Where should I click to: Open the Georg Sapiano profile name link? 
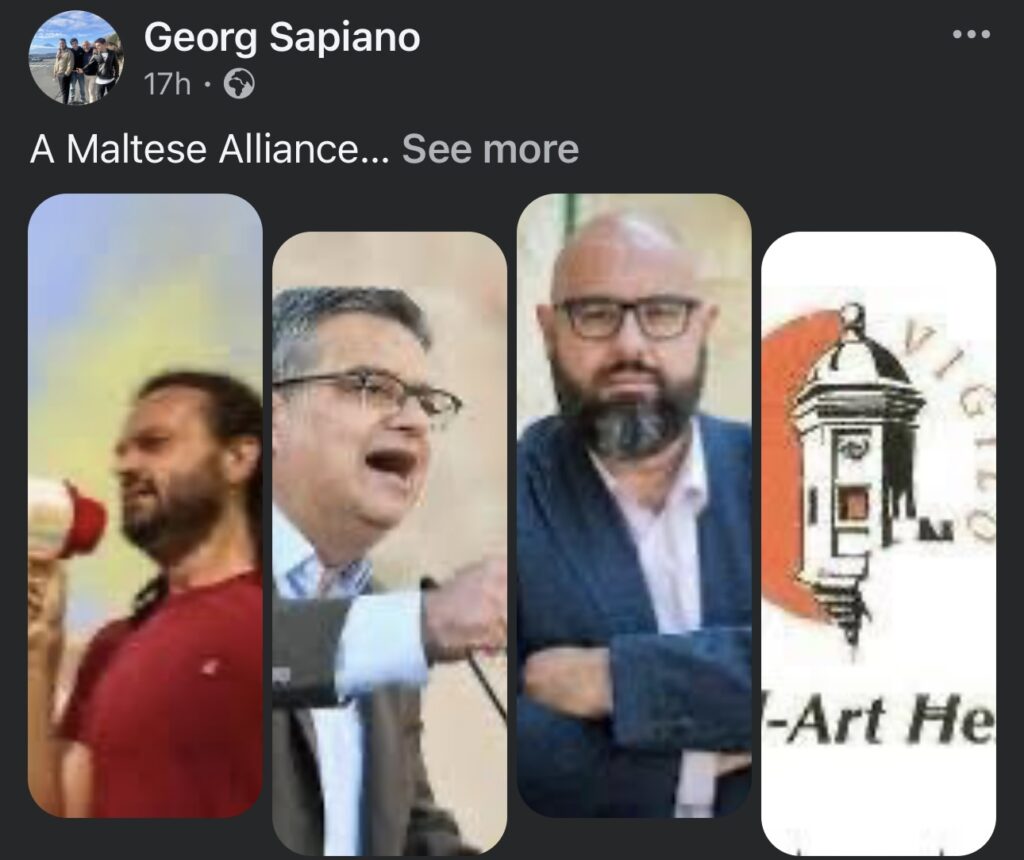(281, 37)
